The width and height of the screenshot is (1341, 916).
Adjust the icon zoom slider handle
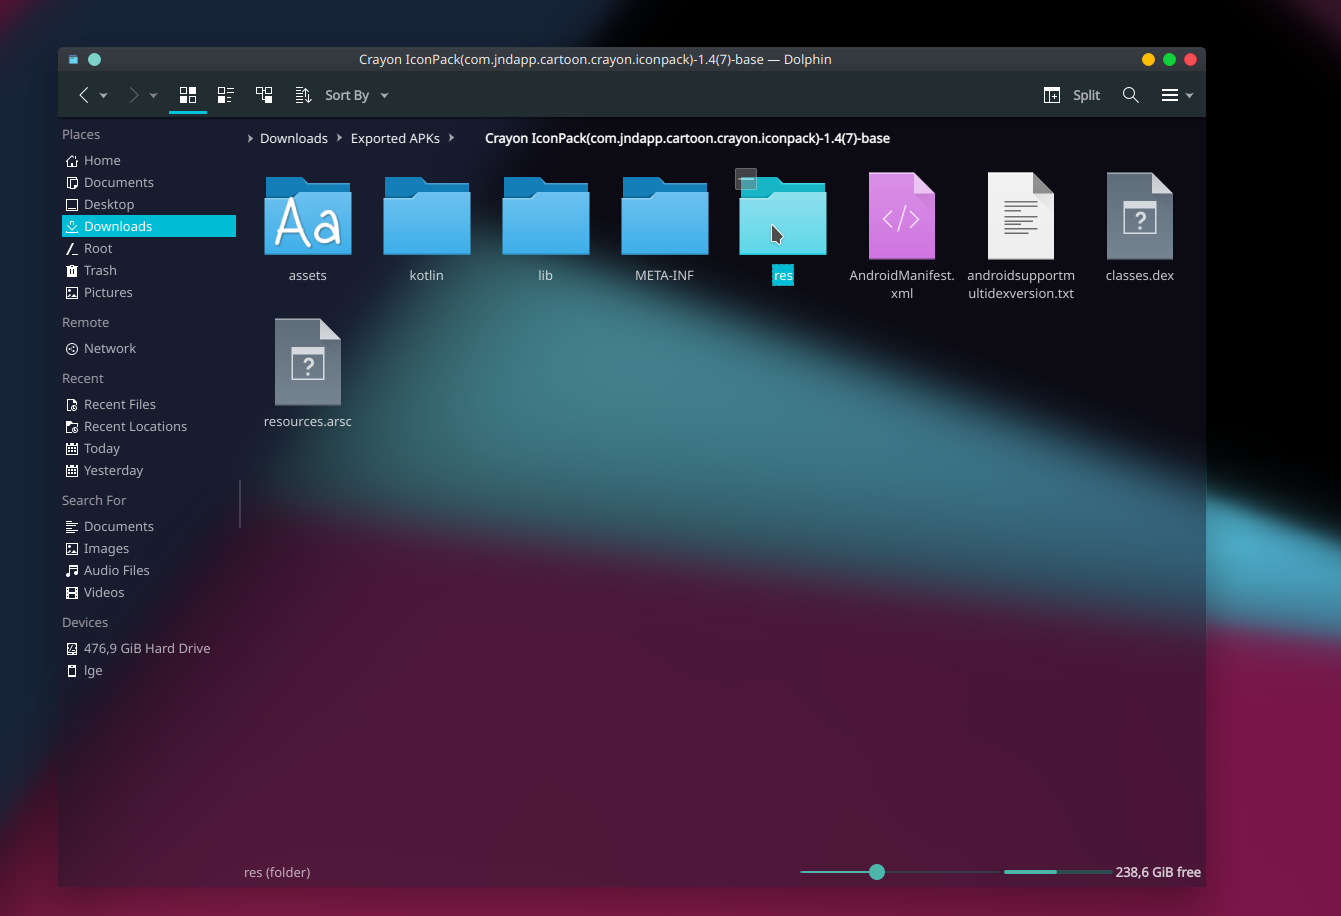[877, 872]
